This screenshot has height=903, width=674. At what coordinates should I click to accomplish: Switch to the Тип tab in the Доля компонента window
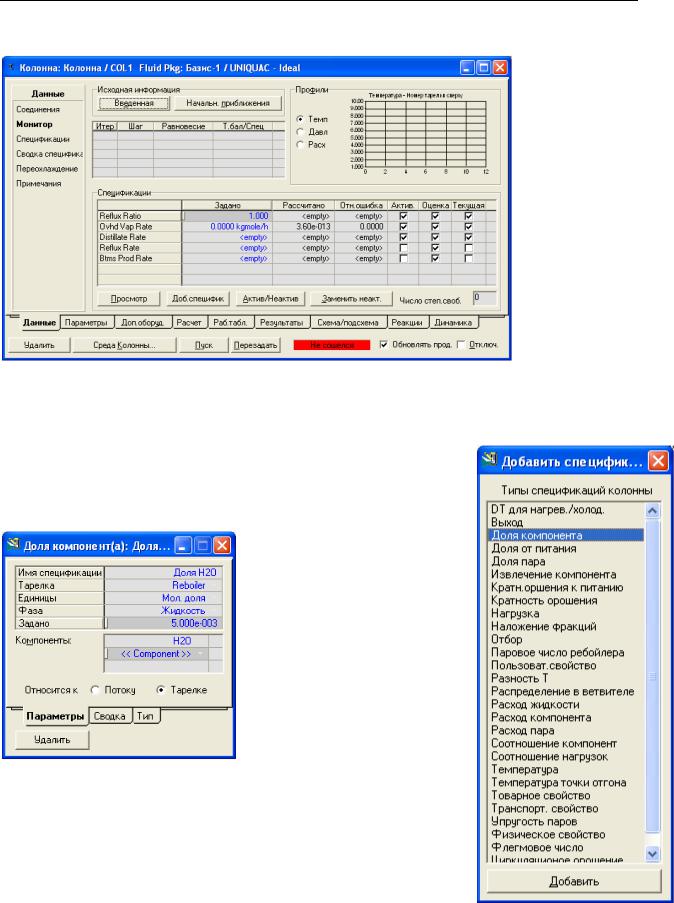click(145, 716)
